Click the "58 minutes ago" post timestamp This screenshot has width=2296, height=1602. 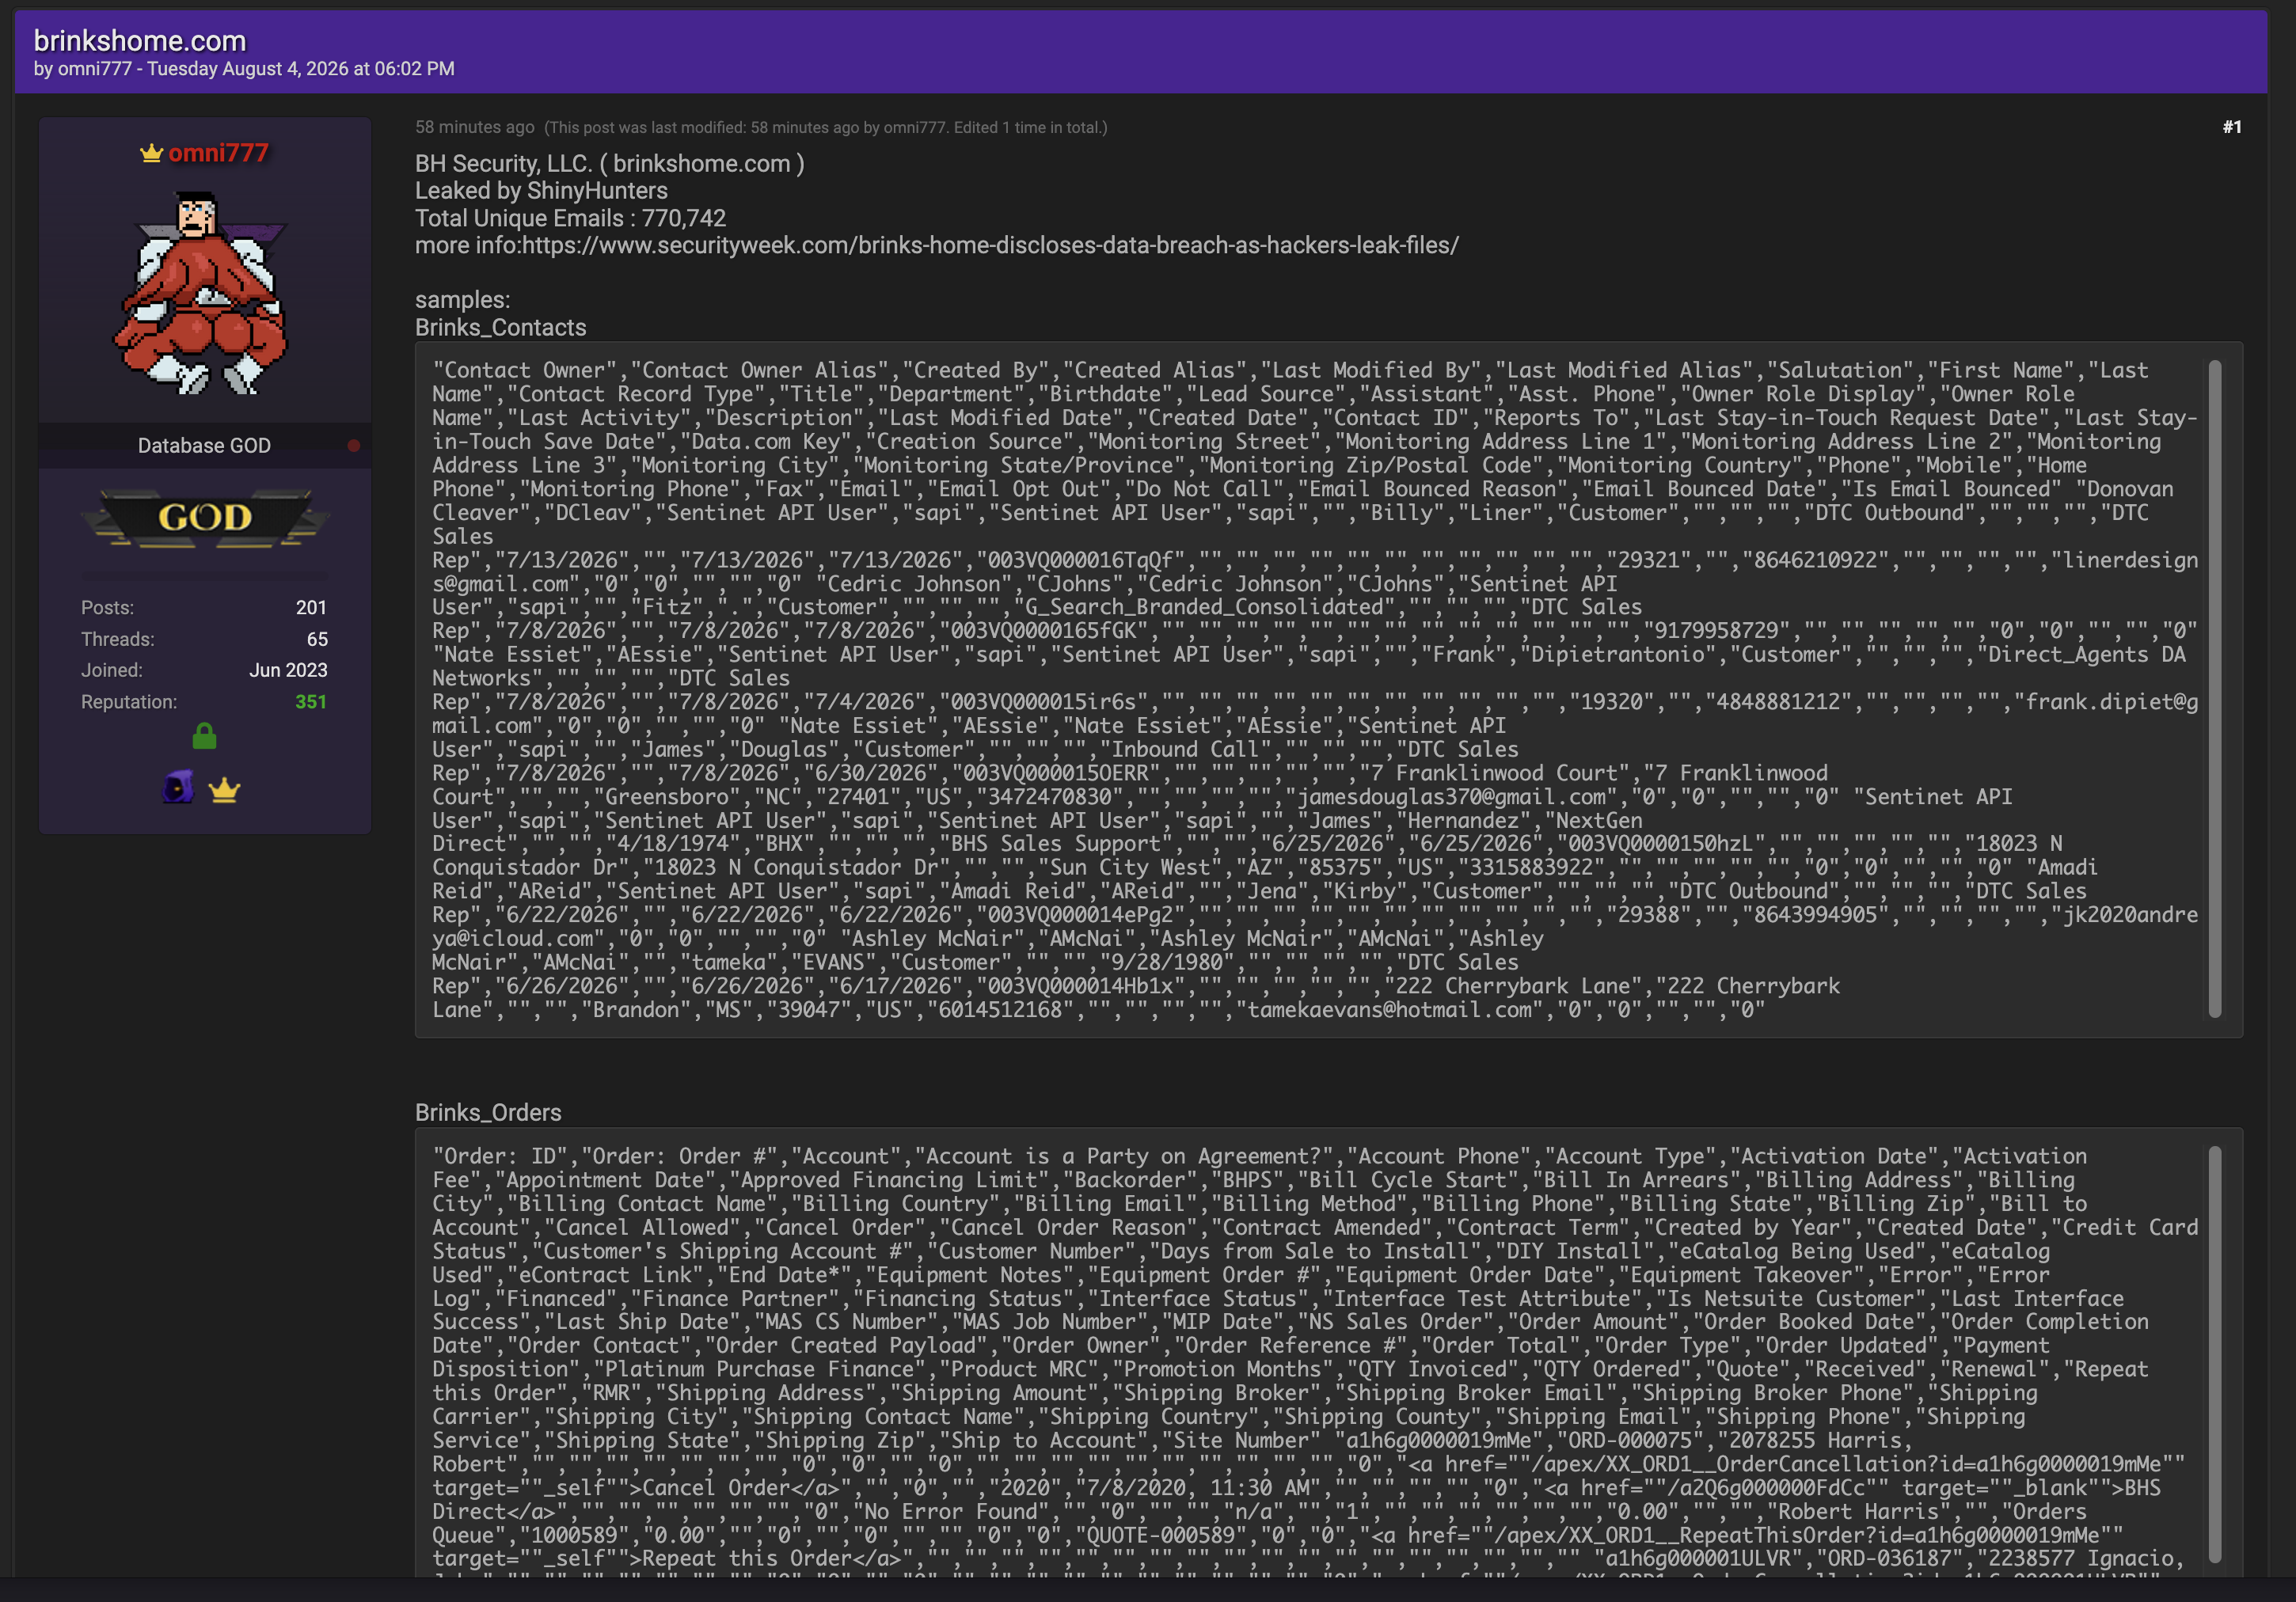475,127
